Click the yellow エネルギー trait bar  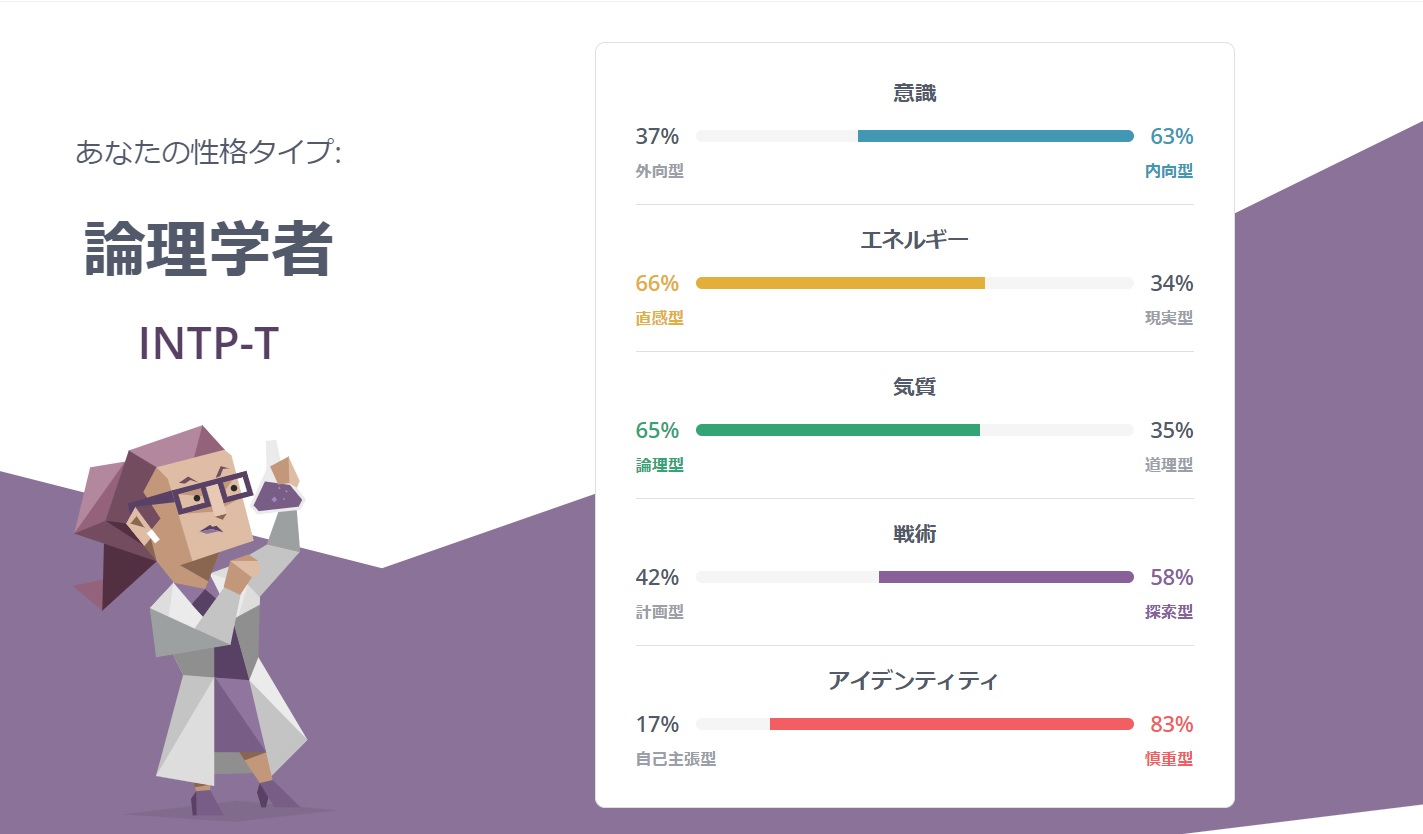(x=840, y=283)
